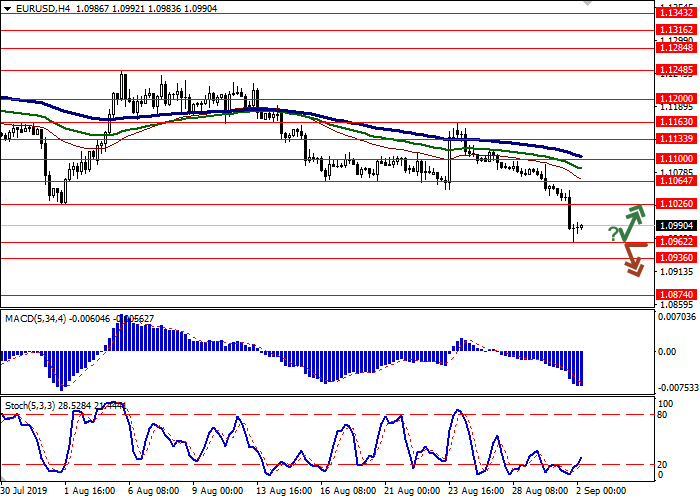Click the green question mark symbol

[x=613, y=234]
